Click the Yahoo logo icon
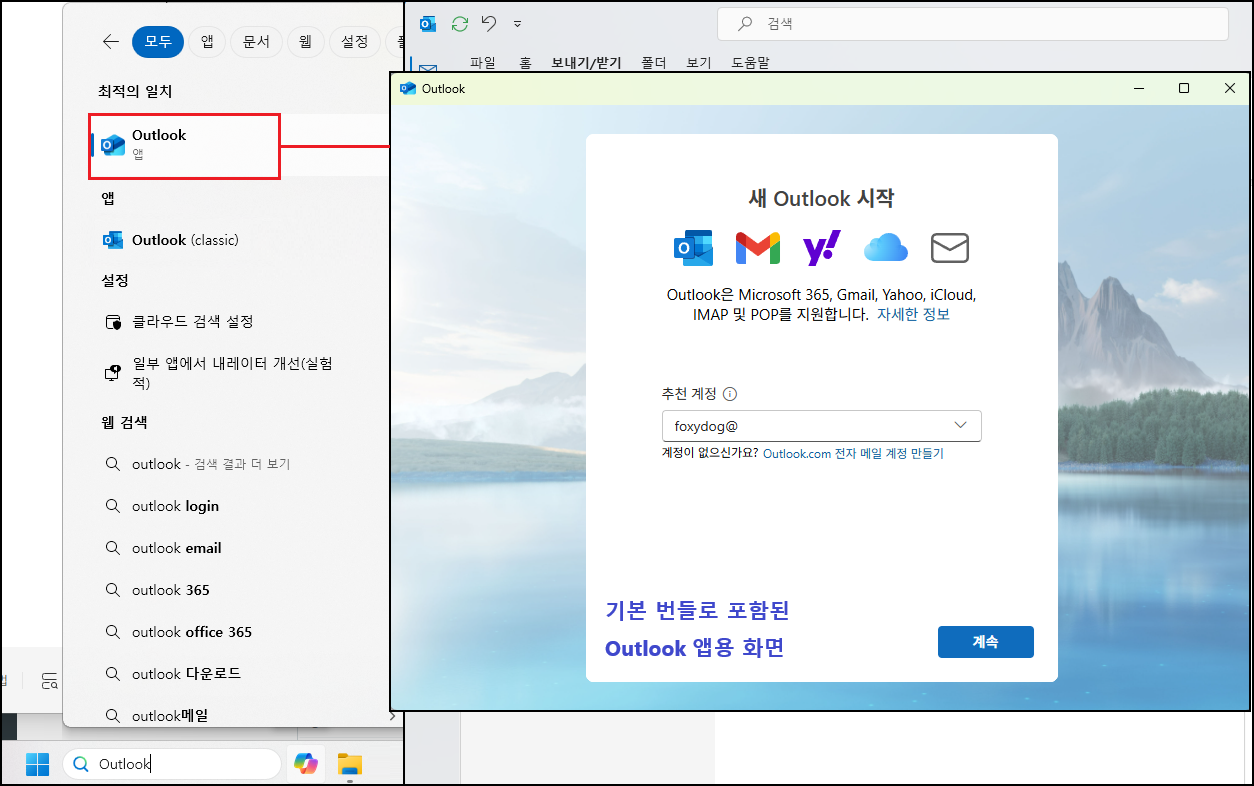Image resolution: width=1254 pixels, height=786 pixels. (x=822, y=248)
